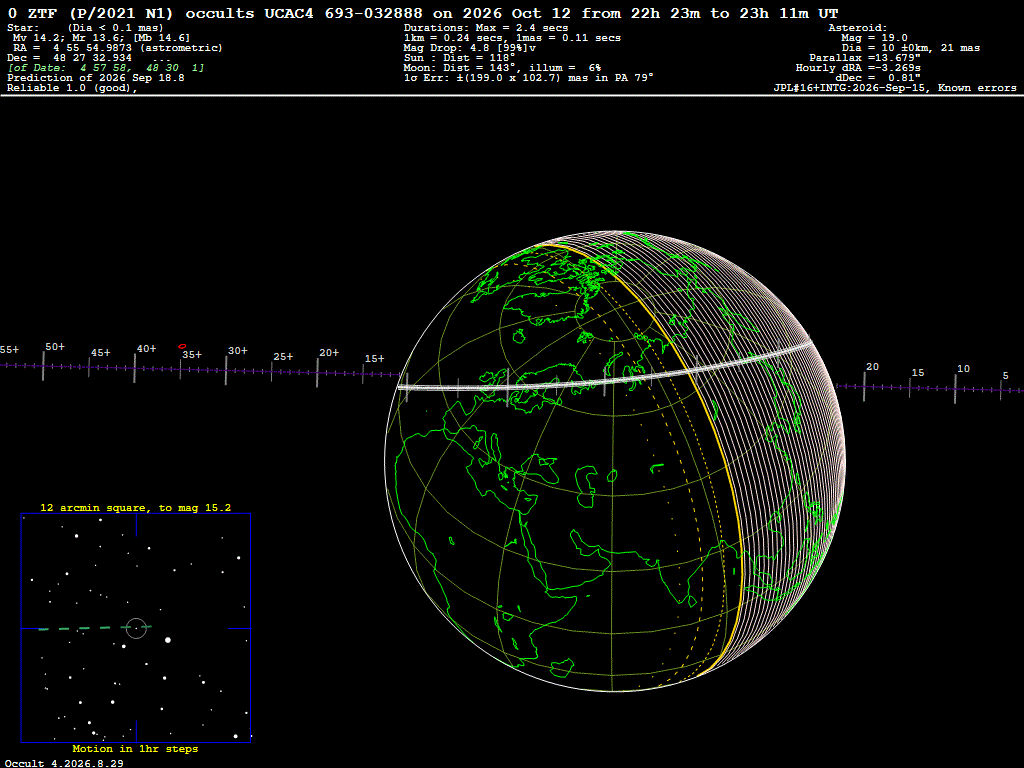Click the 'Occult 4.2026.8.29' version text

(x=64, y=763)
